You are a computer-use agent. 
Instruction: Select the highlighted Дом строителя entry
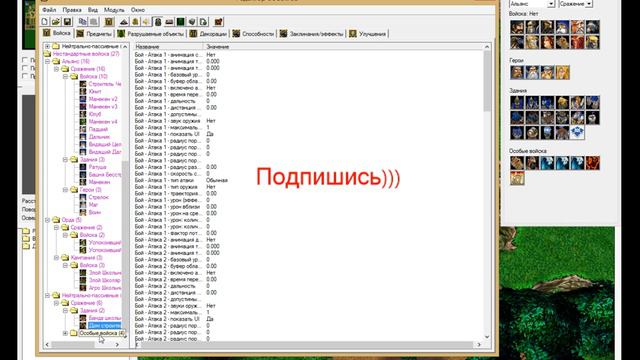105,326
